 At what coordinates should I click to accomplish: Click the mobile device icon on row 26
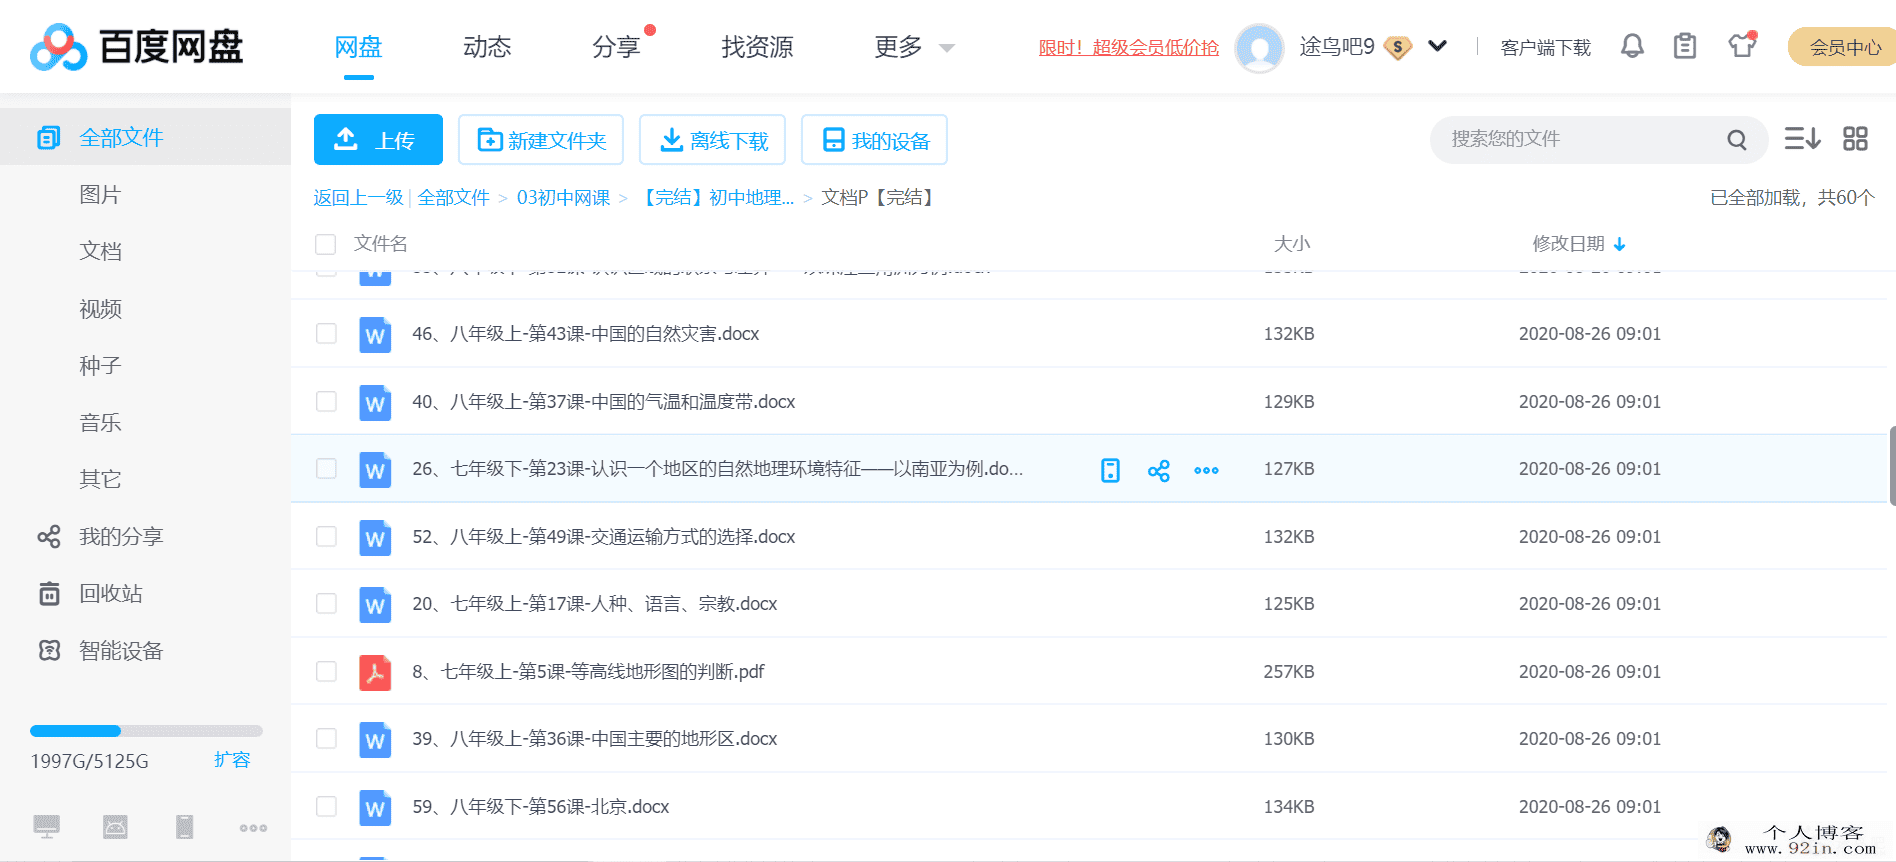[x=1110, y=470]
